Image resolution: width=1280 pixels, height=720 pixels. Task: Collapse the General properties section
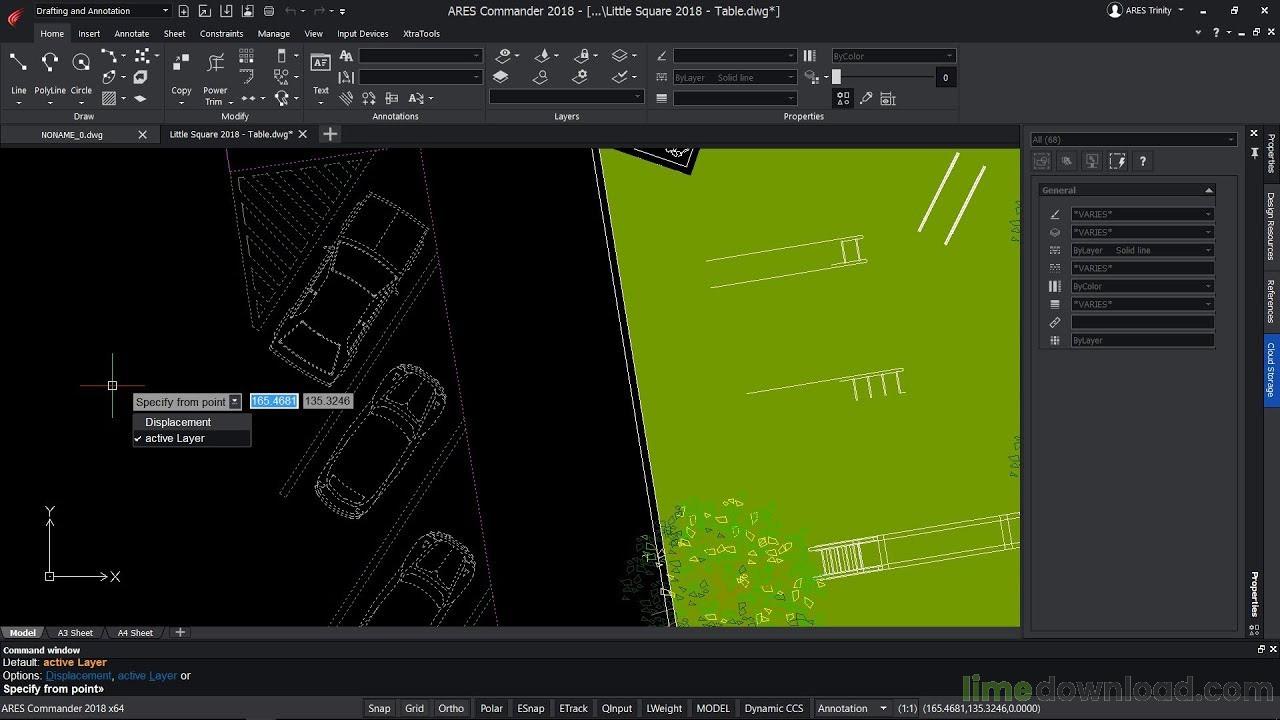click(x=1208, y=190)
